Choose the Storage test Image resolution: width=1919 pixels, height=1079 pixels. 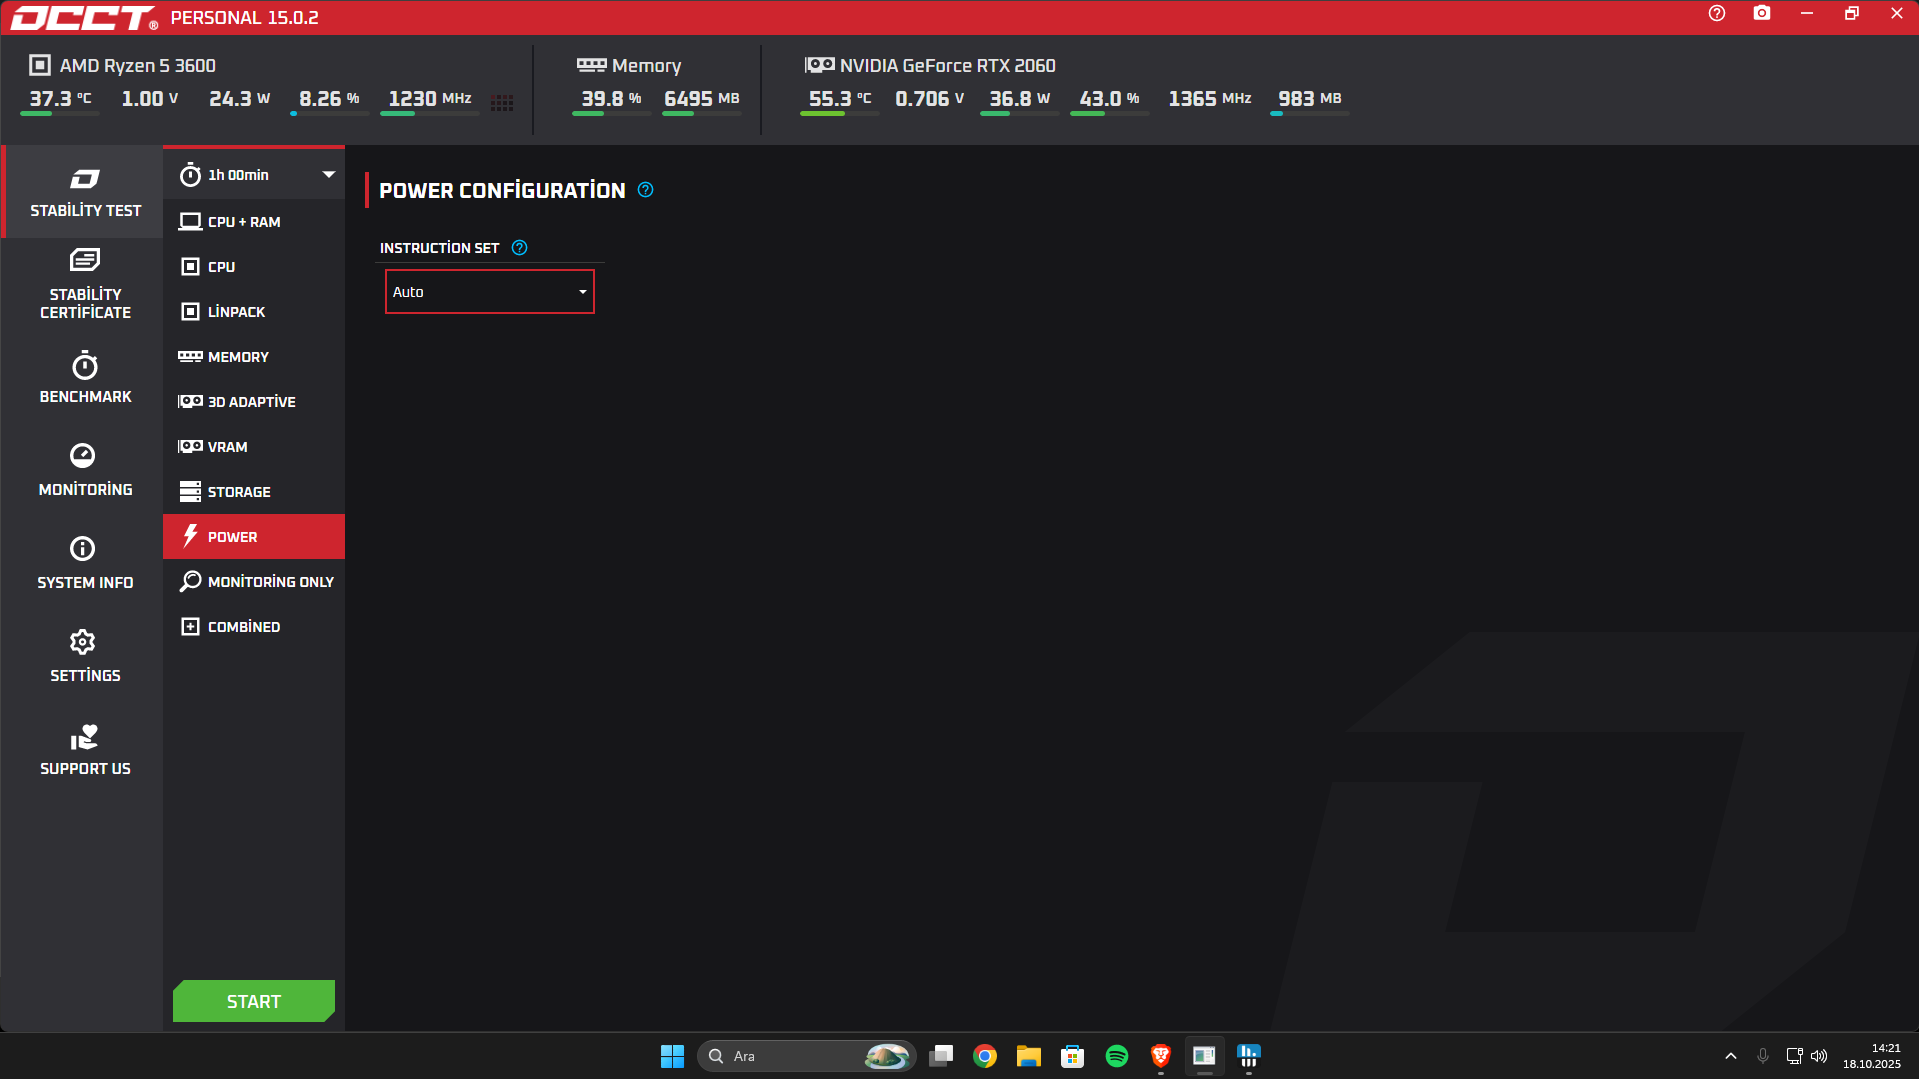click(255, 492)
